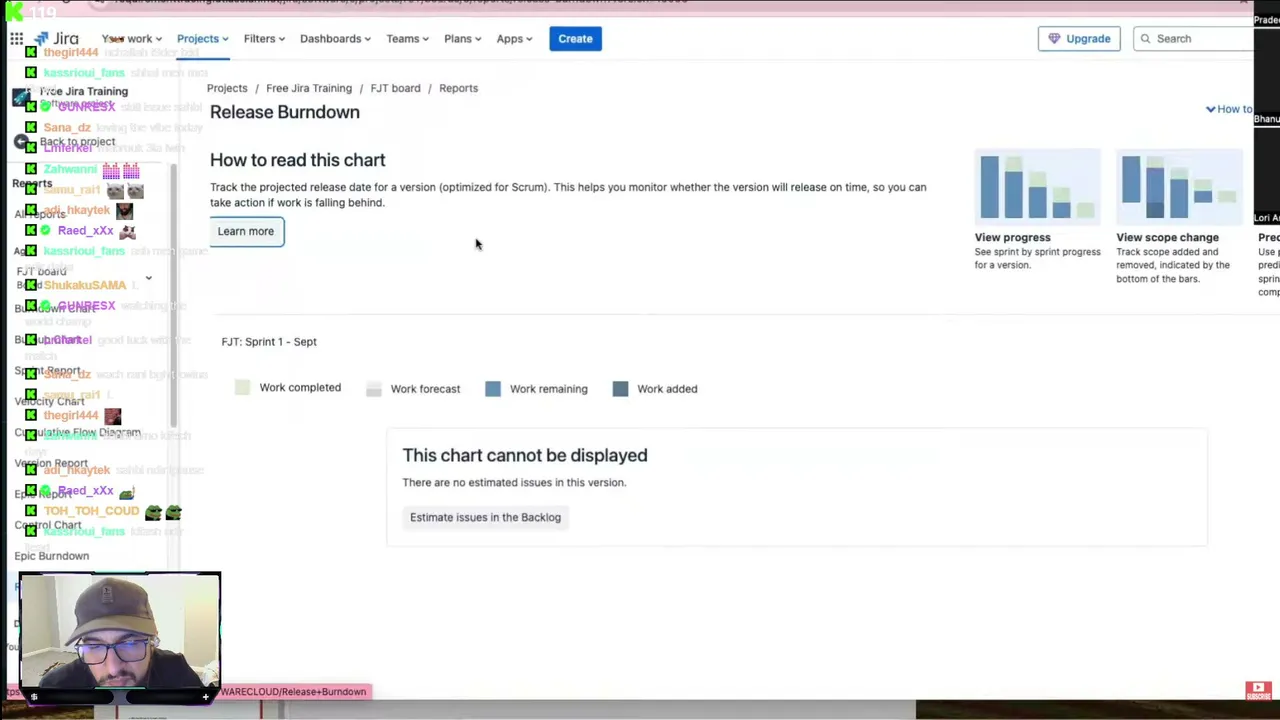Open the app switcher grid icon
This screenshot has height=720, width=1280.
click(x=17, y=39)
